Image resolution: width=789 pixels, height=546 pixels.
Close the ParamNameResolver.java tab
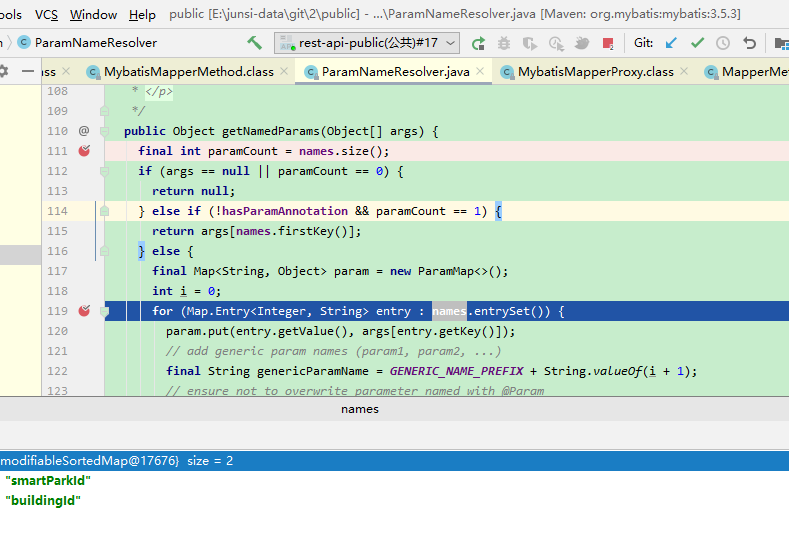(480, 71)
